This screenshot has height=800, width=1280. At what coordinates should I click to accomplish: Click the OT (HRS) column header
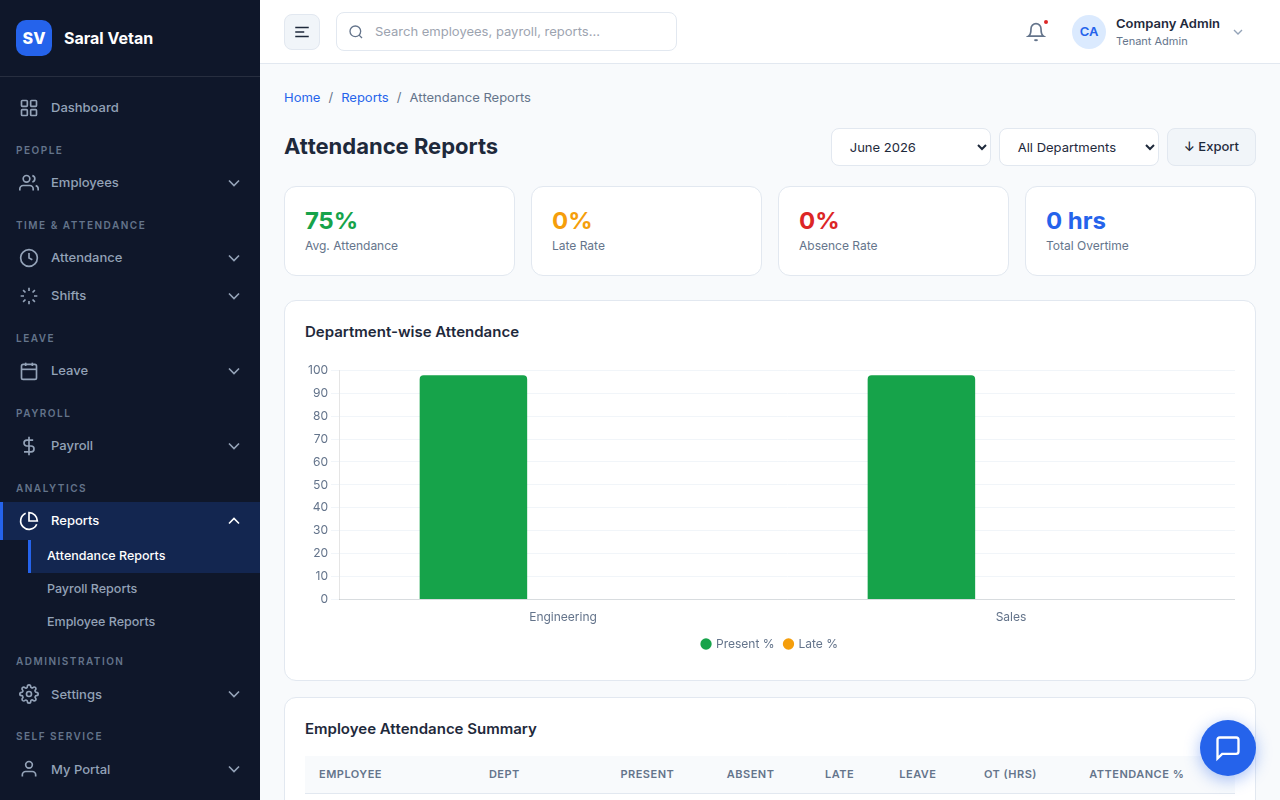pyautogui.click(x=1010, y=775)
